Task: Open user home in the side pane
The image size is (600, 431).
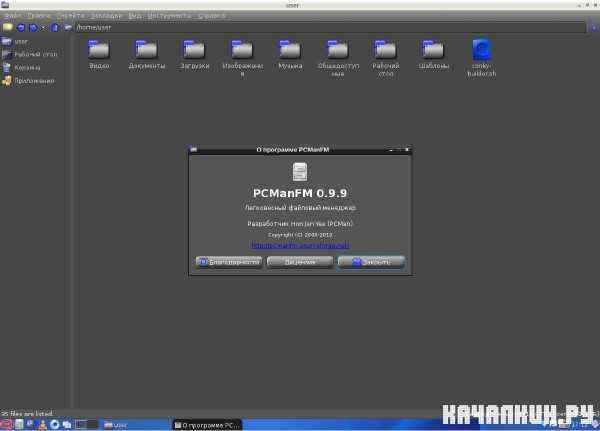Action: (15, 41)
